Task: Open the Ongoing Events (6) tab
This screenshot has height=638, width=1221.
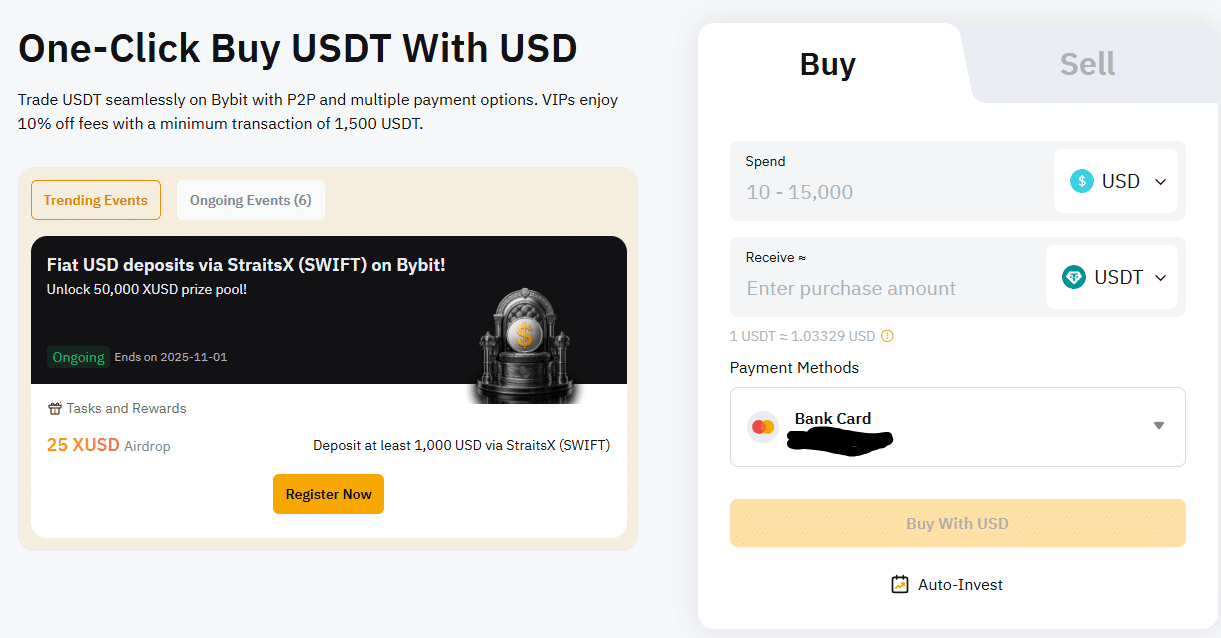Action: pyautogui.click(x=251, y=200)
